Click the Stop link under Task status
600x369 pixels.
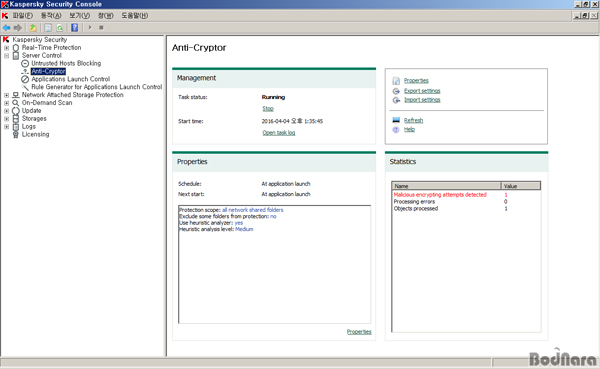(x=268, y=109)
